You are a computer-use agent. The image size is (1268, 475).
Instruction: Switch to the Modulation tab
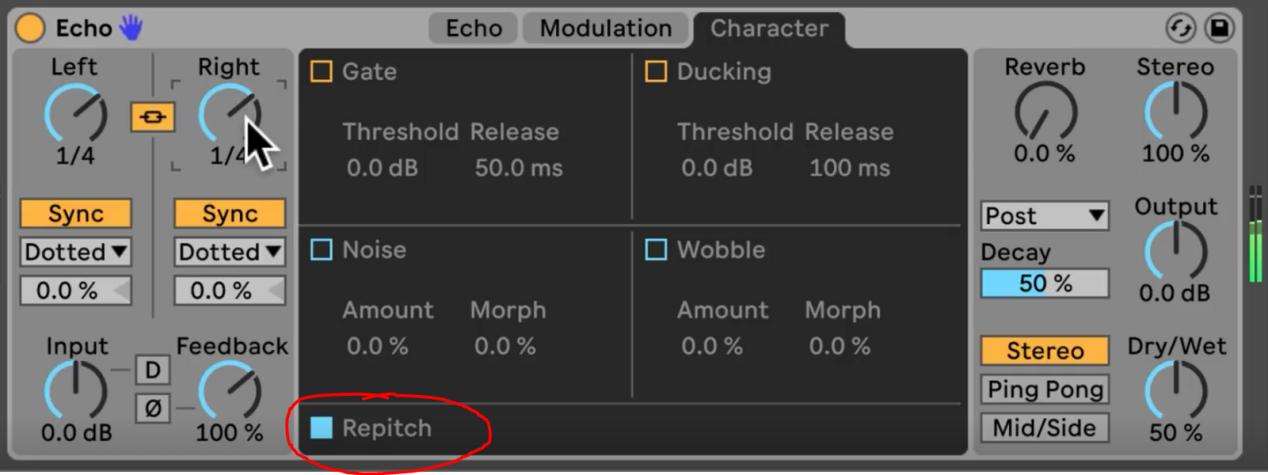tap(605, 28)
